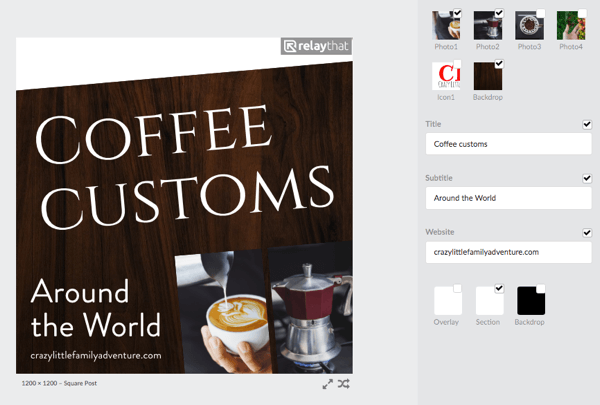Click the Subtitle field with Around the World
Viewport: 600px width, 405px height.
[x=509, y=198]
